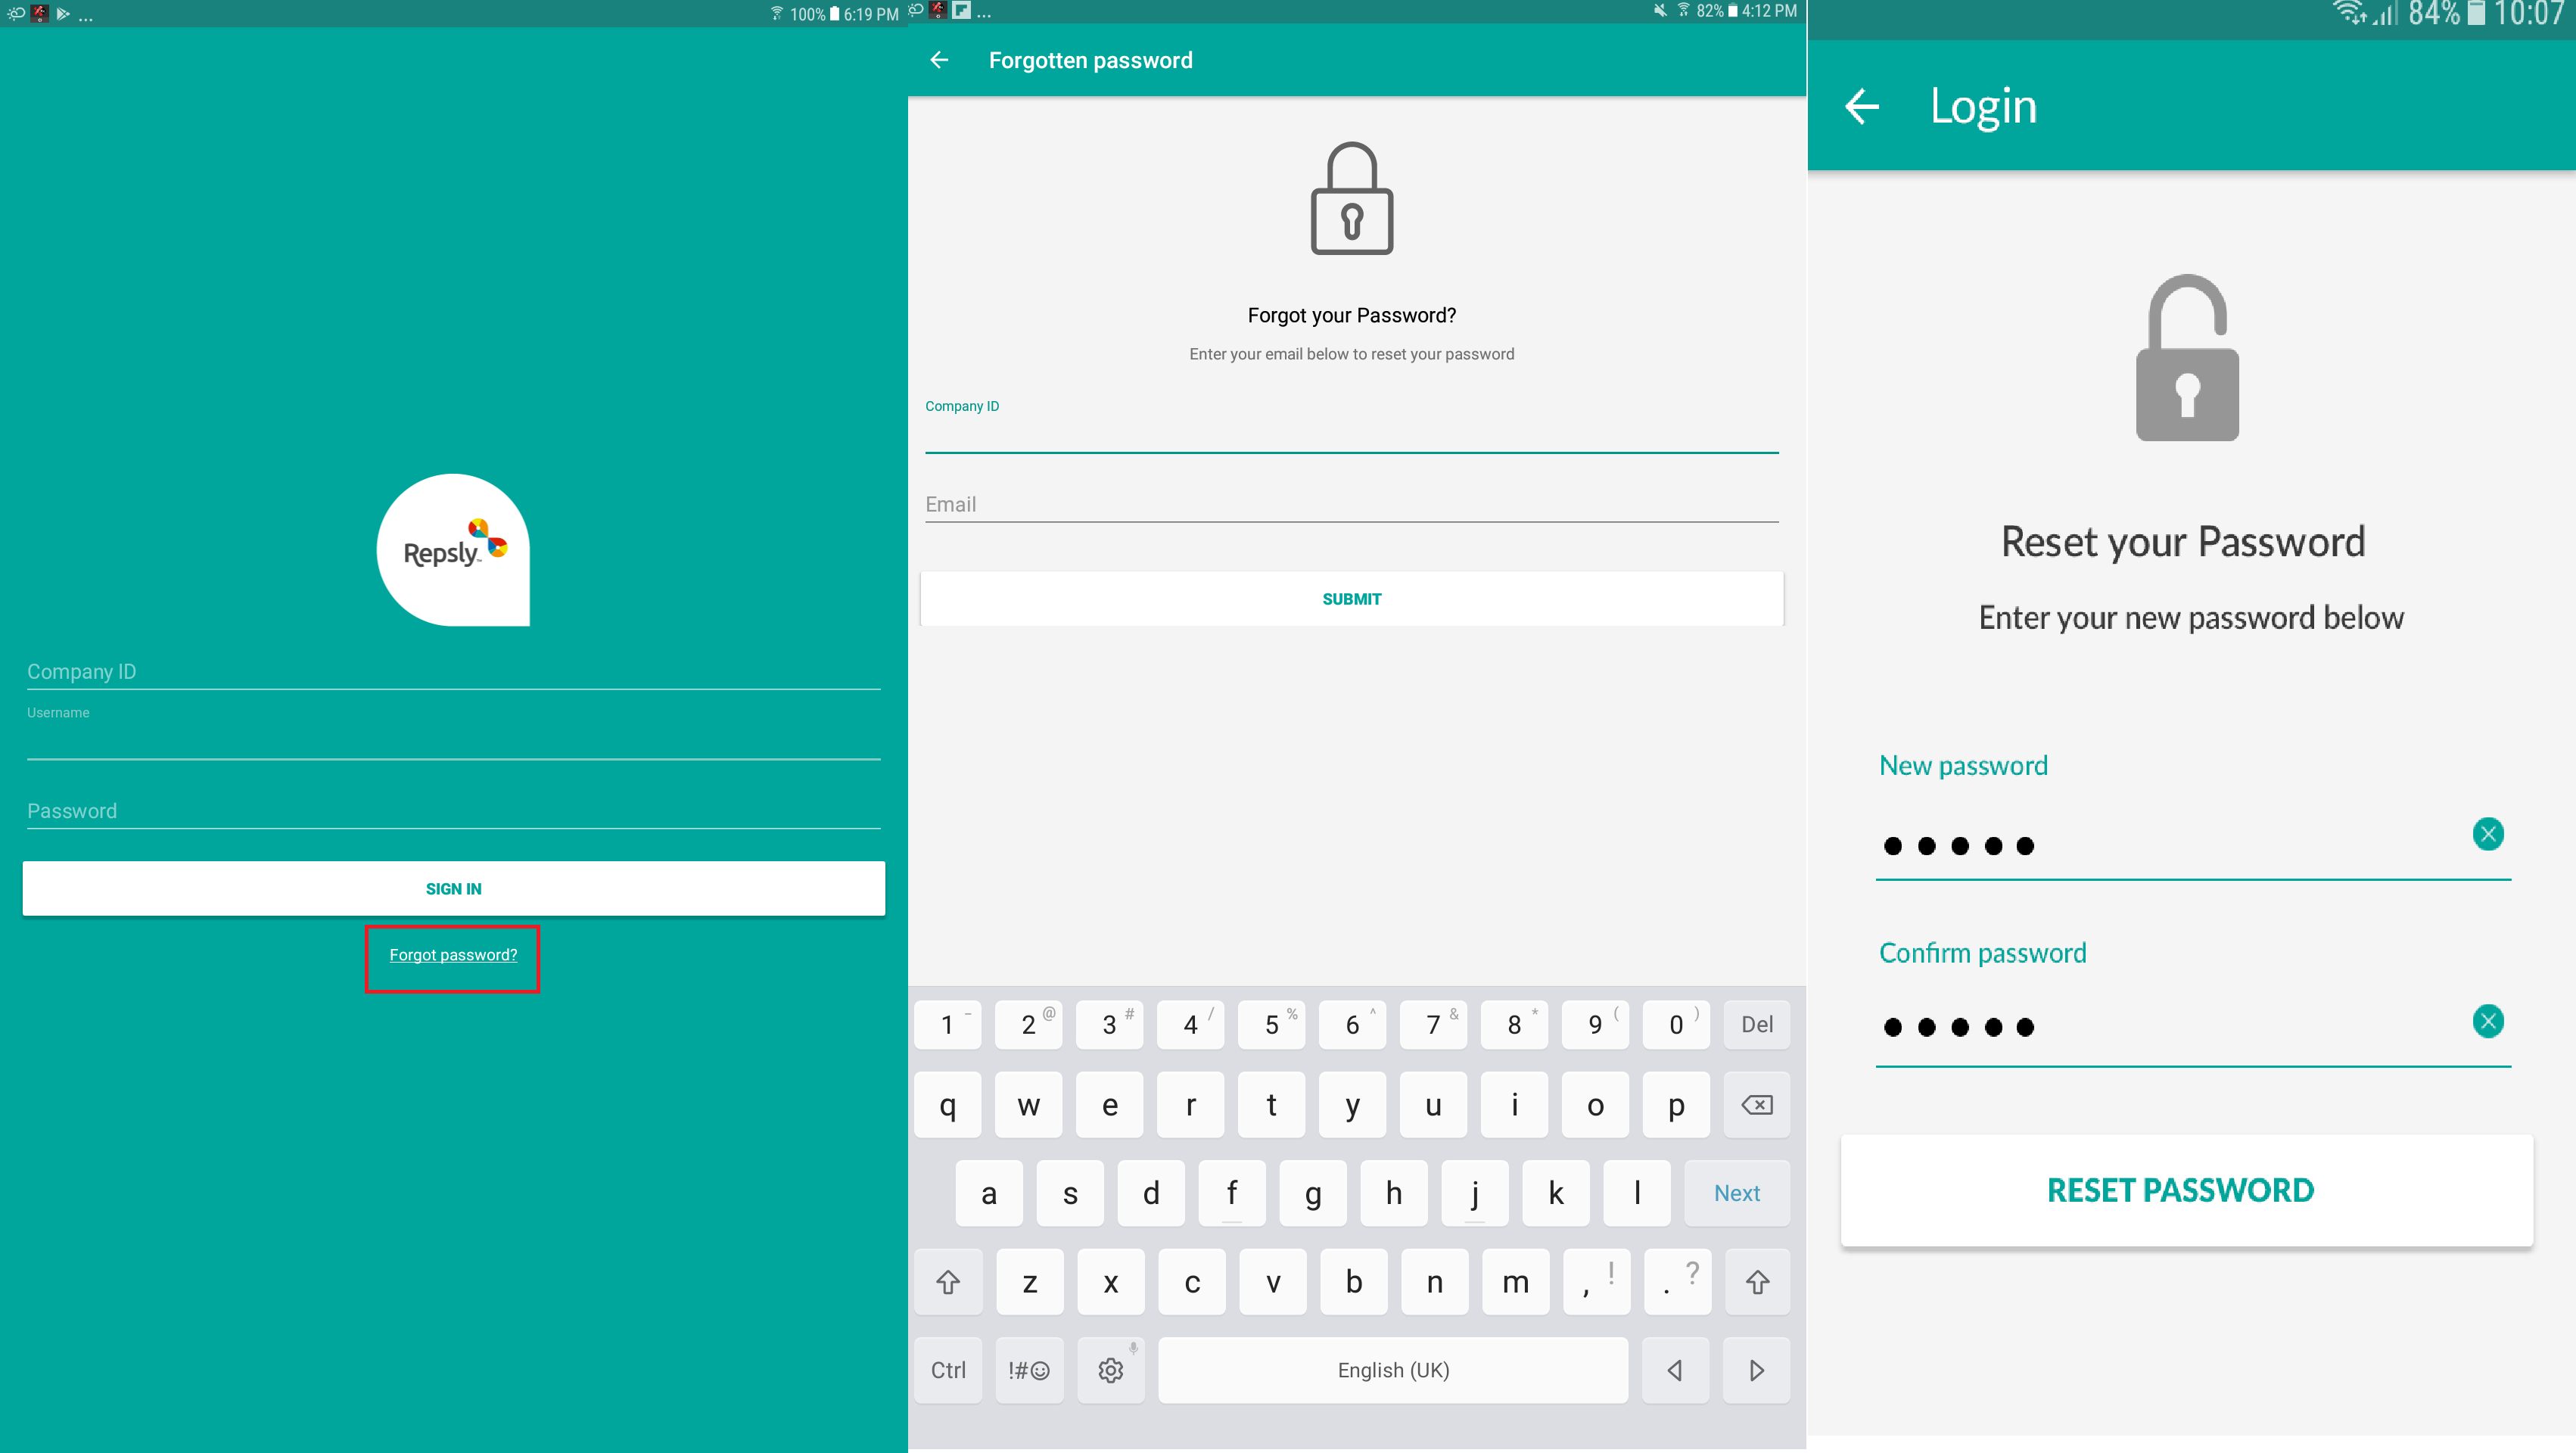Screen dimensions: 2576x1453
Task: Focus the New password field
Action: [2193, 846]
